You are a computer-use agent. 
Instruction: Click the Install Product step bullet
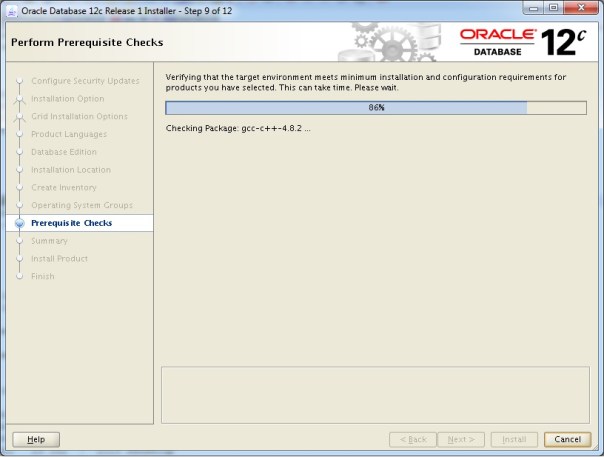19,259
